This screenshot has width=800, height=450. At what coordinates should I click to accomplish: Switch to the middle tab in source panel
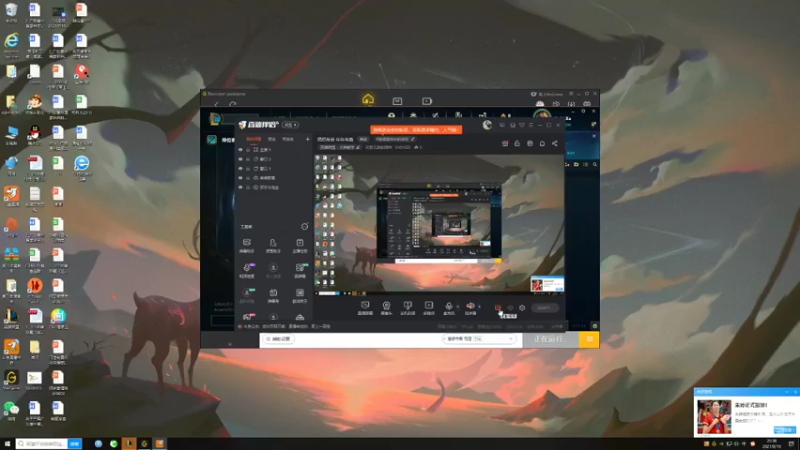(x=271, y=139)
